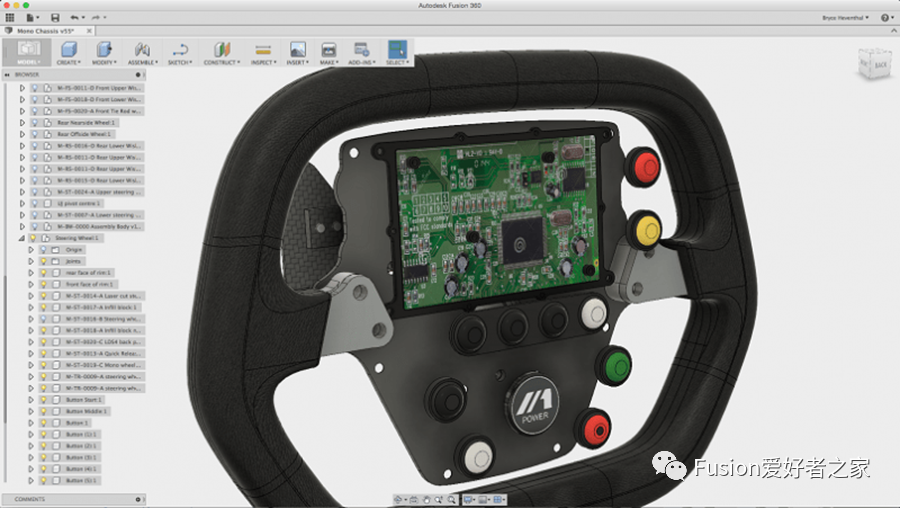The height and width of the screenshot is (508, 900).
Task: Open the SKETCH tool menu
Action: pos(180,52)
